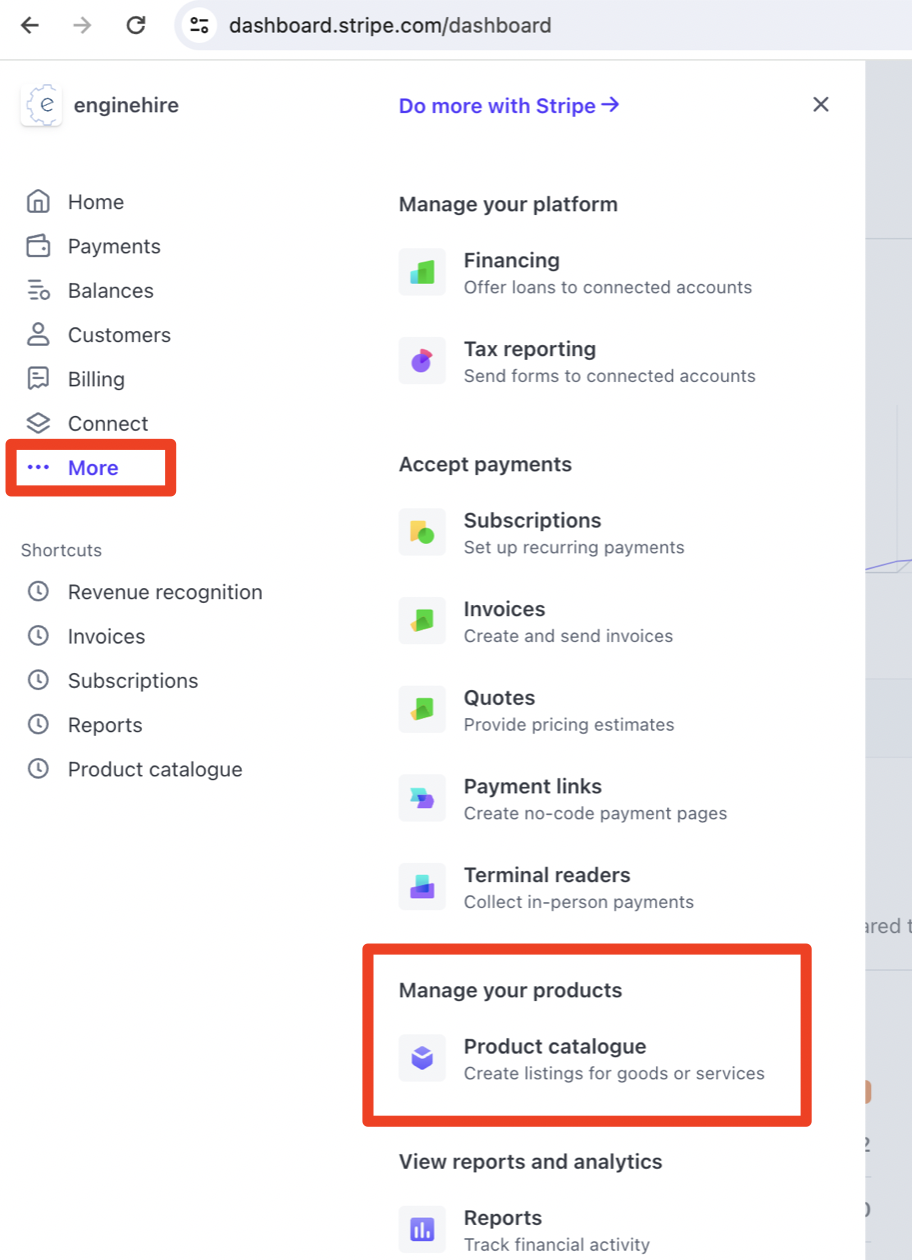Open the Revenue recognition shortcut
This screenshot has width=912, height=1260.
[165, 592]
